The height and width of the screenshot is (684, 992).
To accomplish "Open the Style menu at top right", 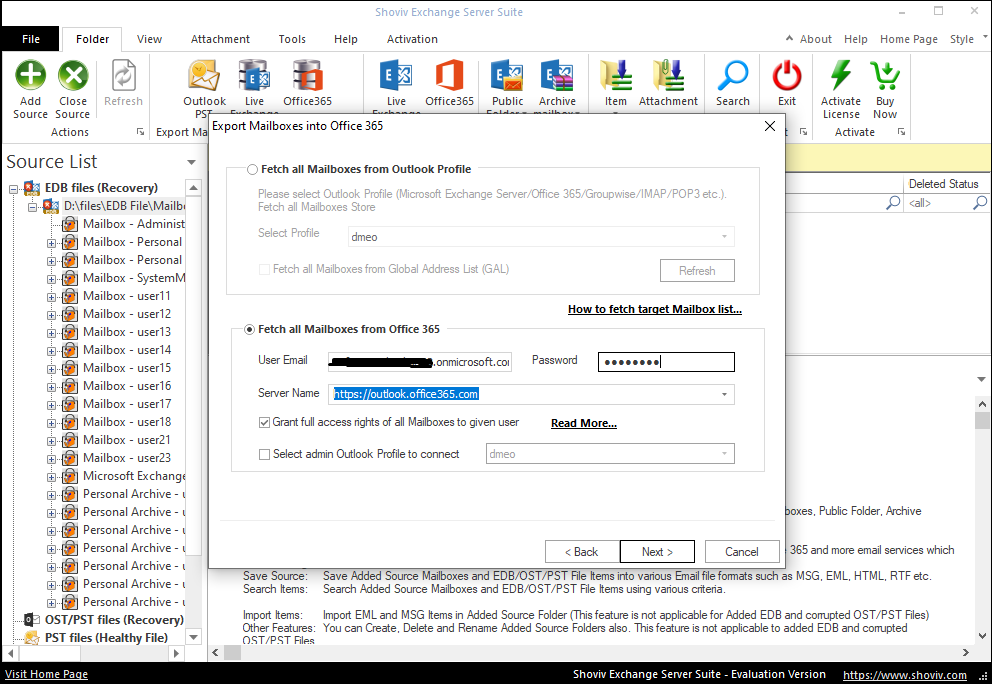I will coord(962,39).
